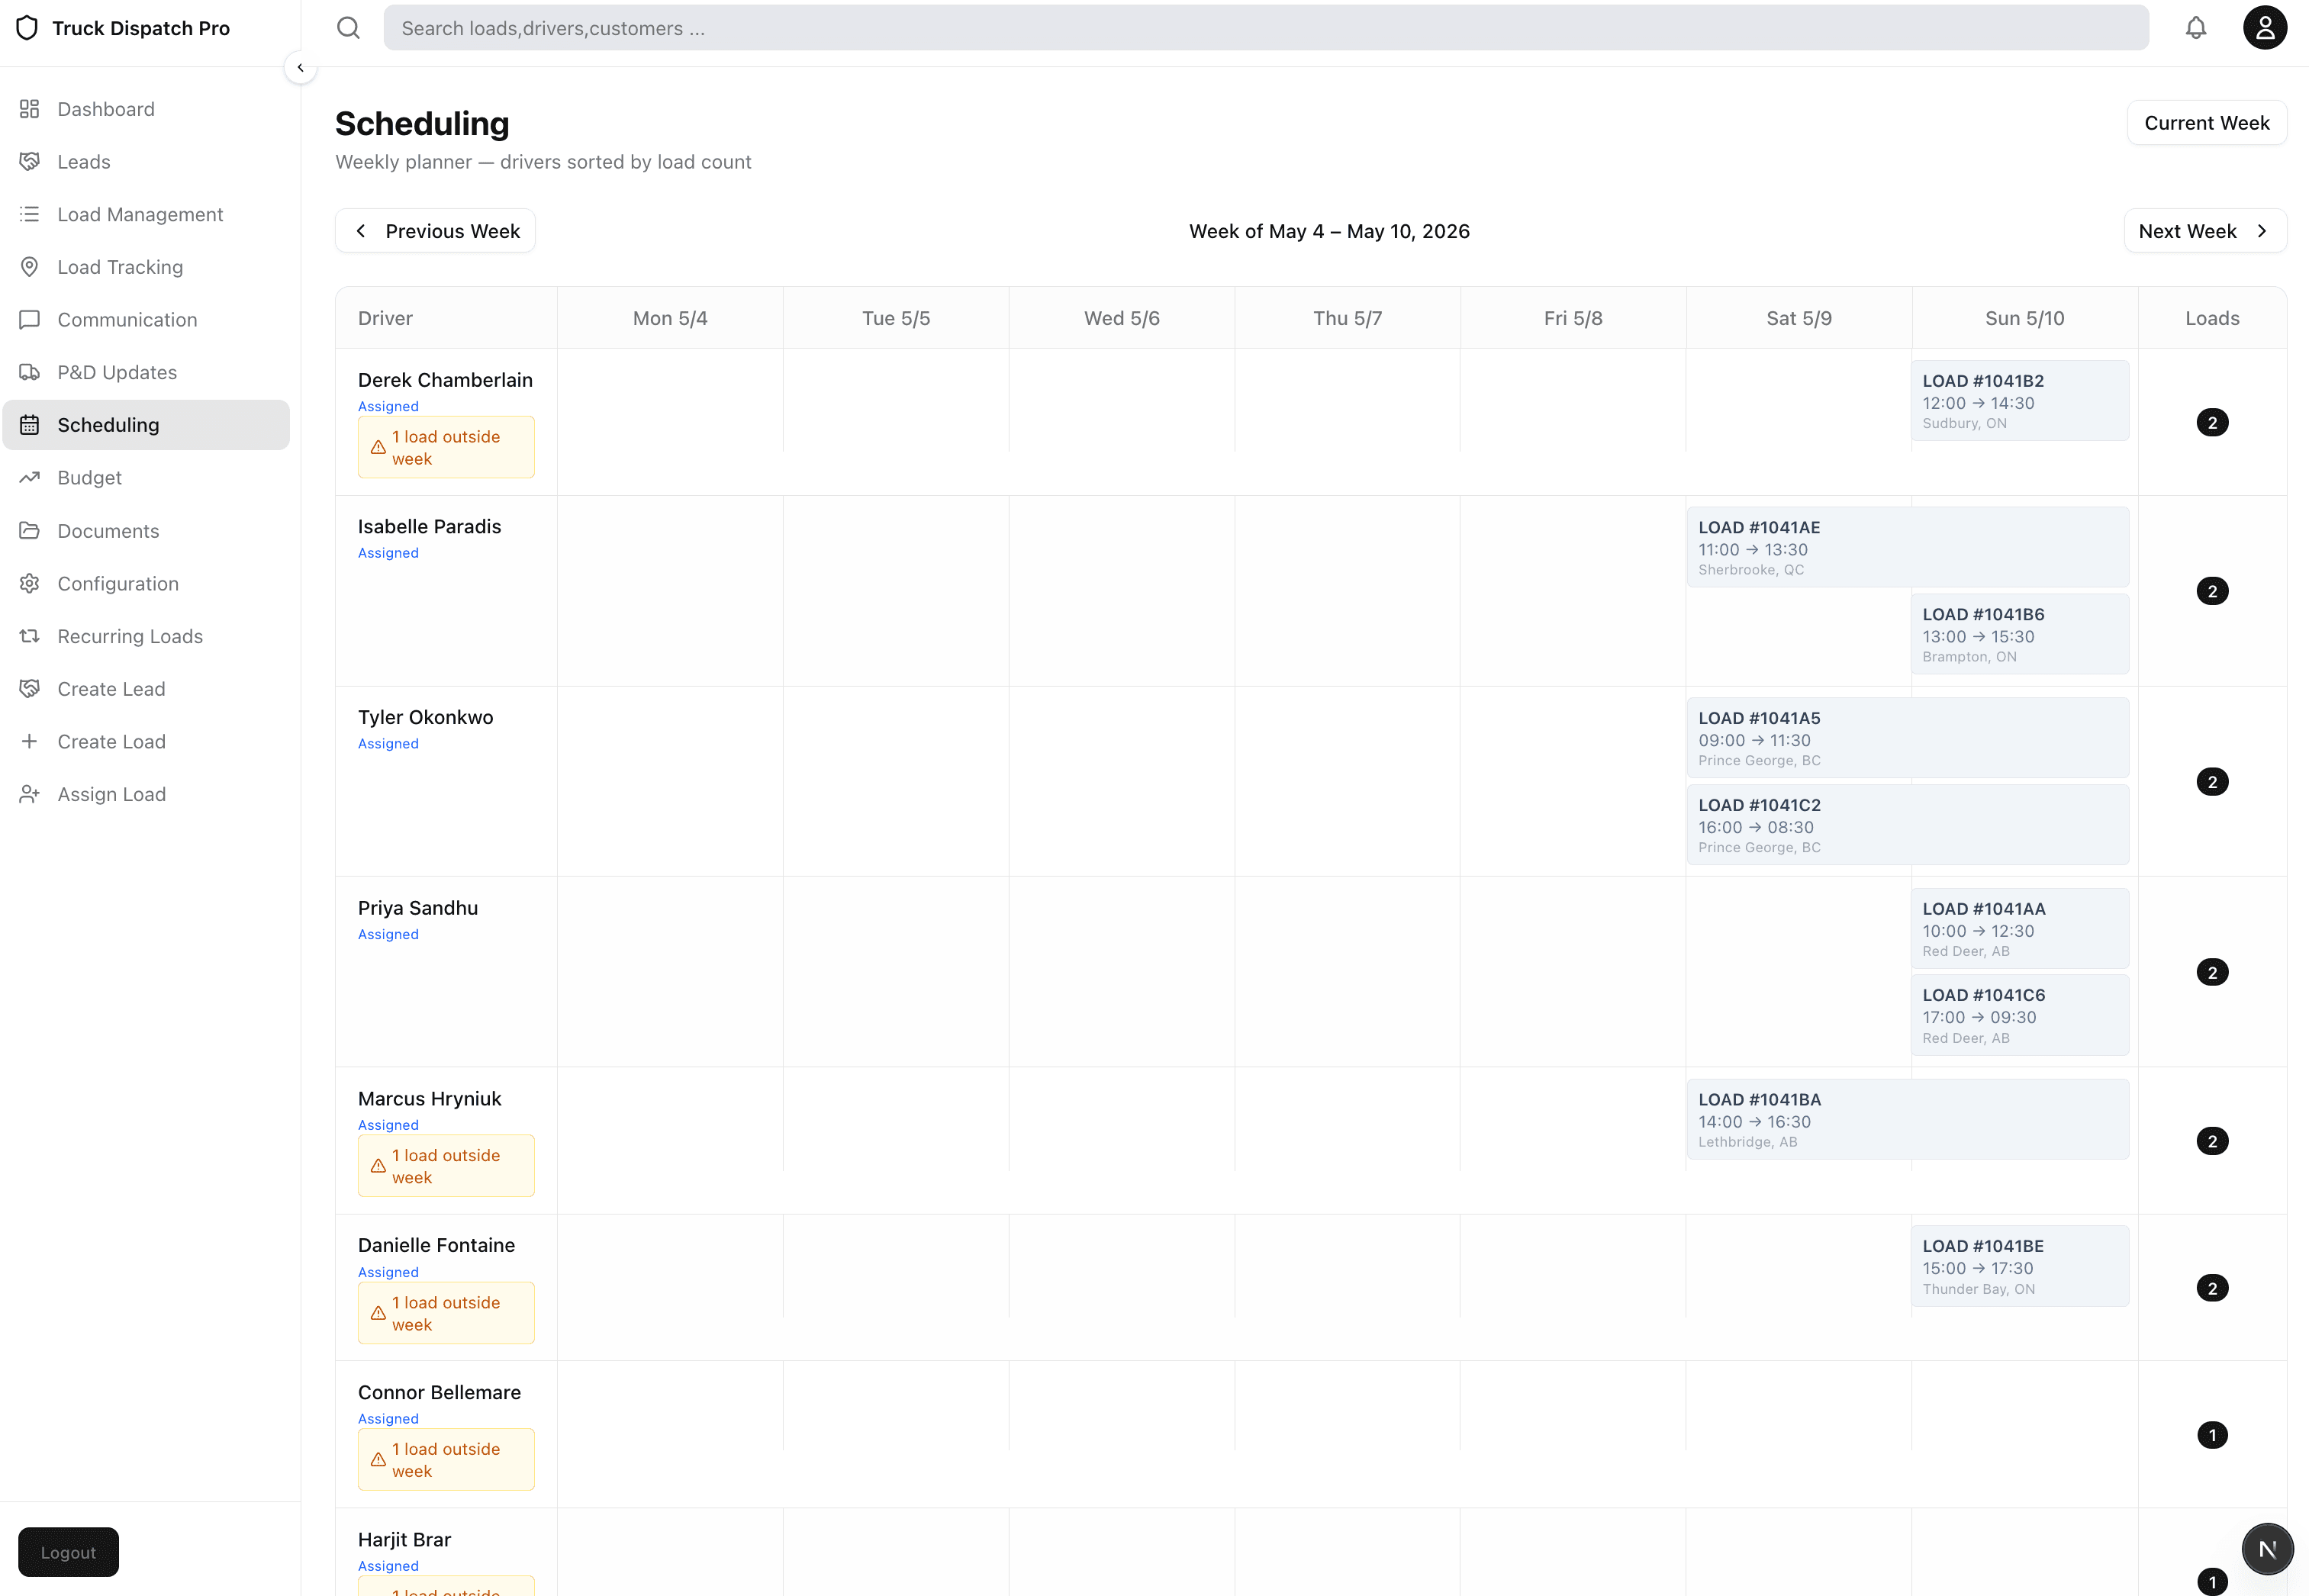Click Derek Chamberlain's load count badge
This screenshot has width=2309, height=1596.
coord(2212,422)
